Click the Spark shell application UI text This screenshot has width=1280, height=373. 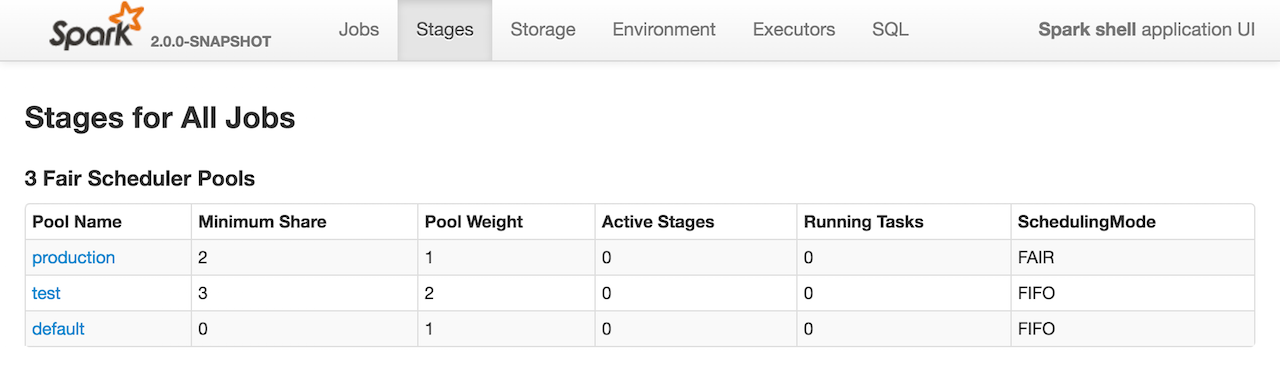(x=1147, y=29)
